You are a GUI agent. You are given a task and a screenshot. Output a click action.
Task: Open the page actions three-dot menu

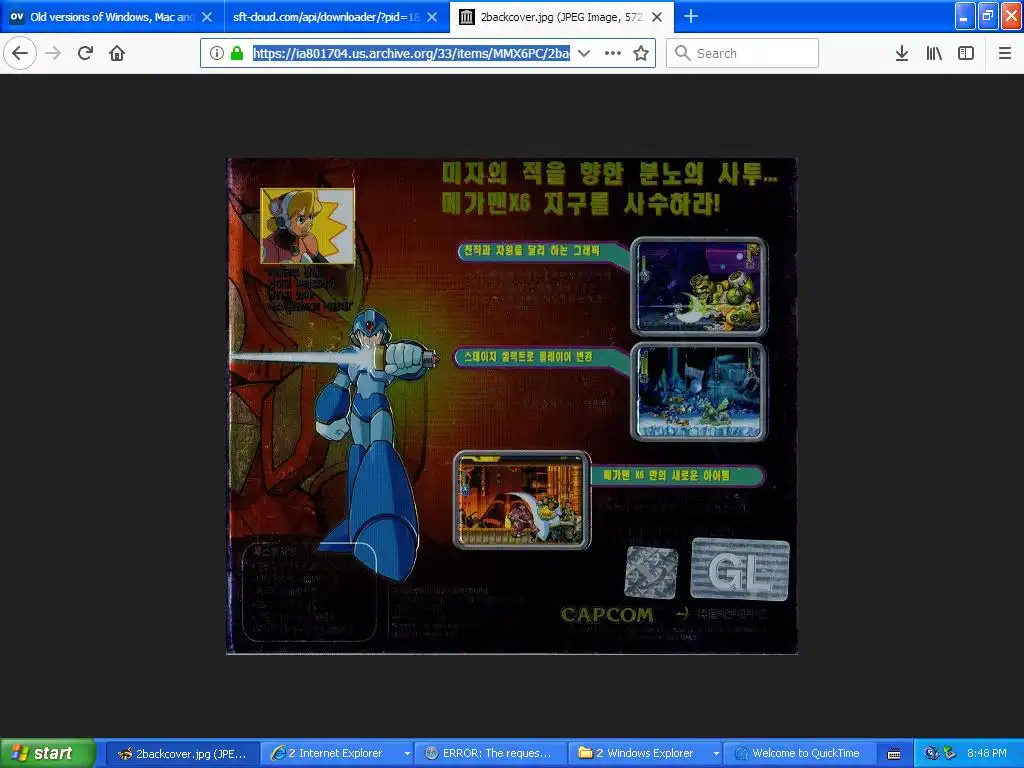613,53
